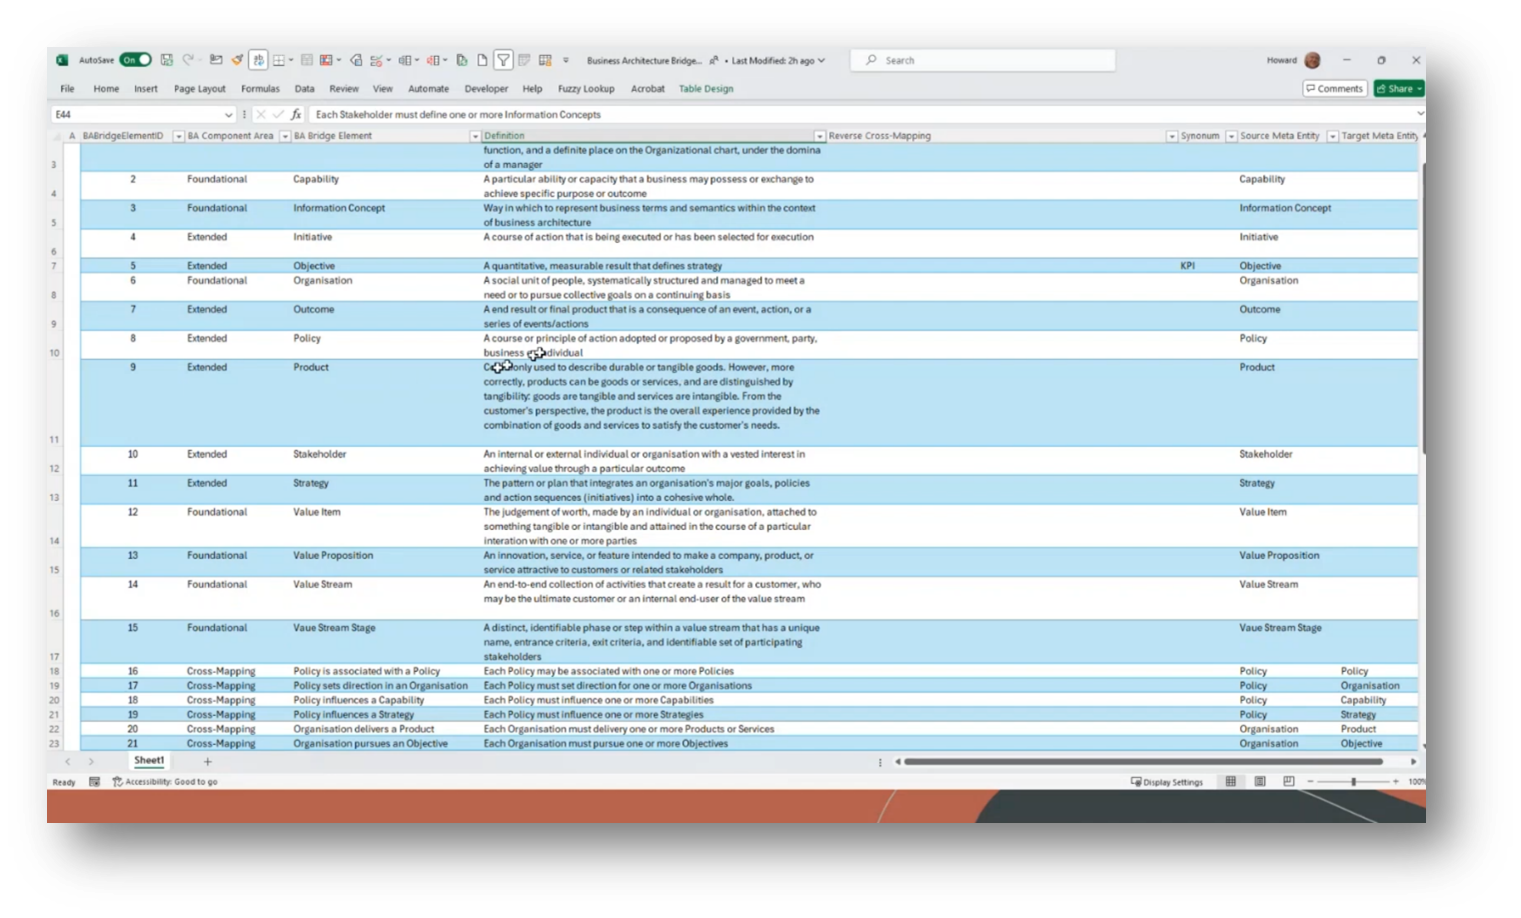This screenshot has height=918, width=1521.
Task: Click the Filter funnel icon in toolbar
Action: click(x=503, y=60)
